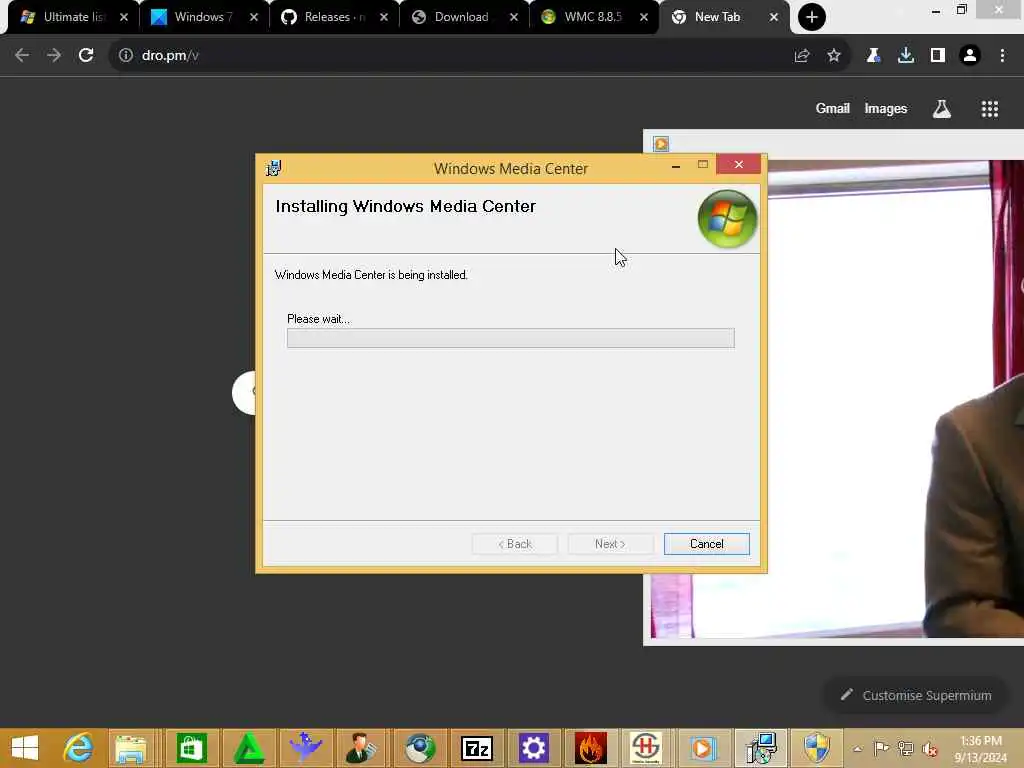1024x768 pixels.
Task: Open the browser profile avatar
Action: pos(970,56)
